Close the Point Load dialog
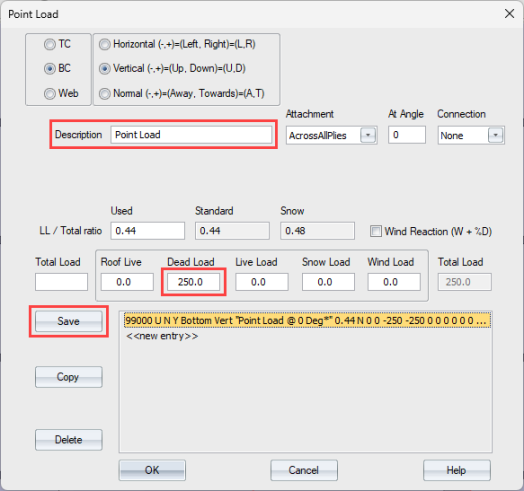Viewport: 524px width, 491px height. point(509,14)
